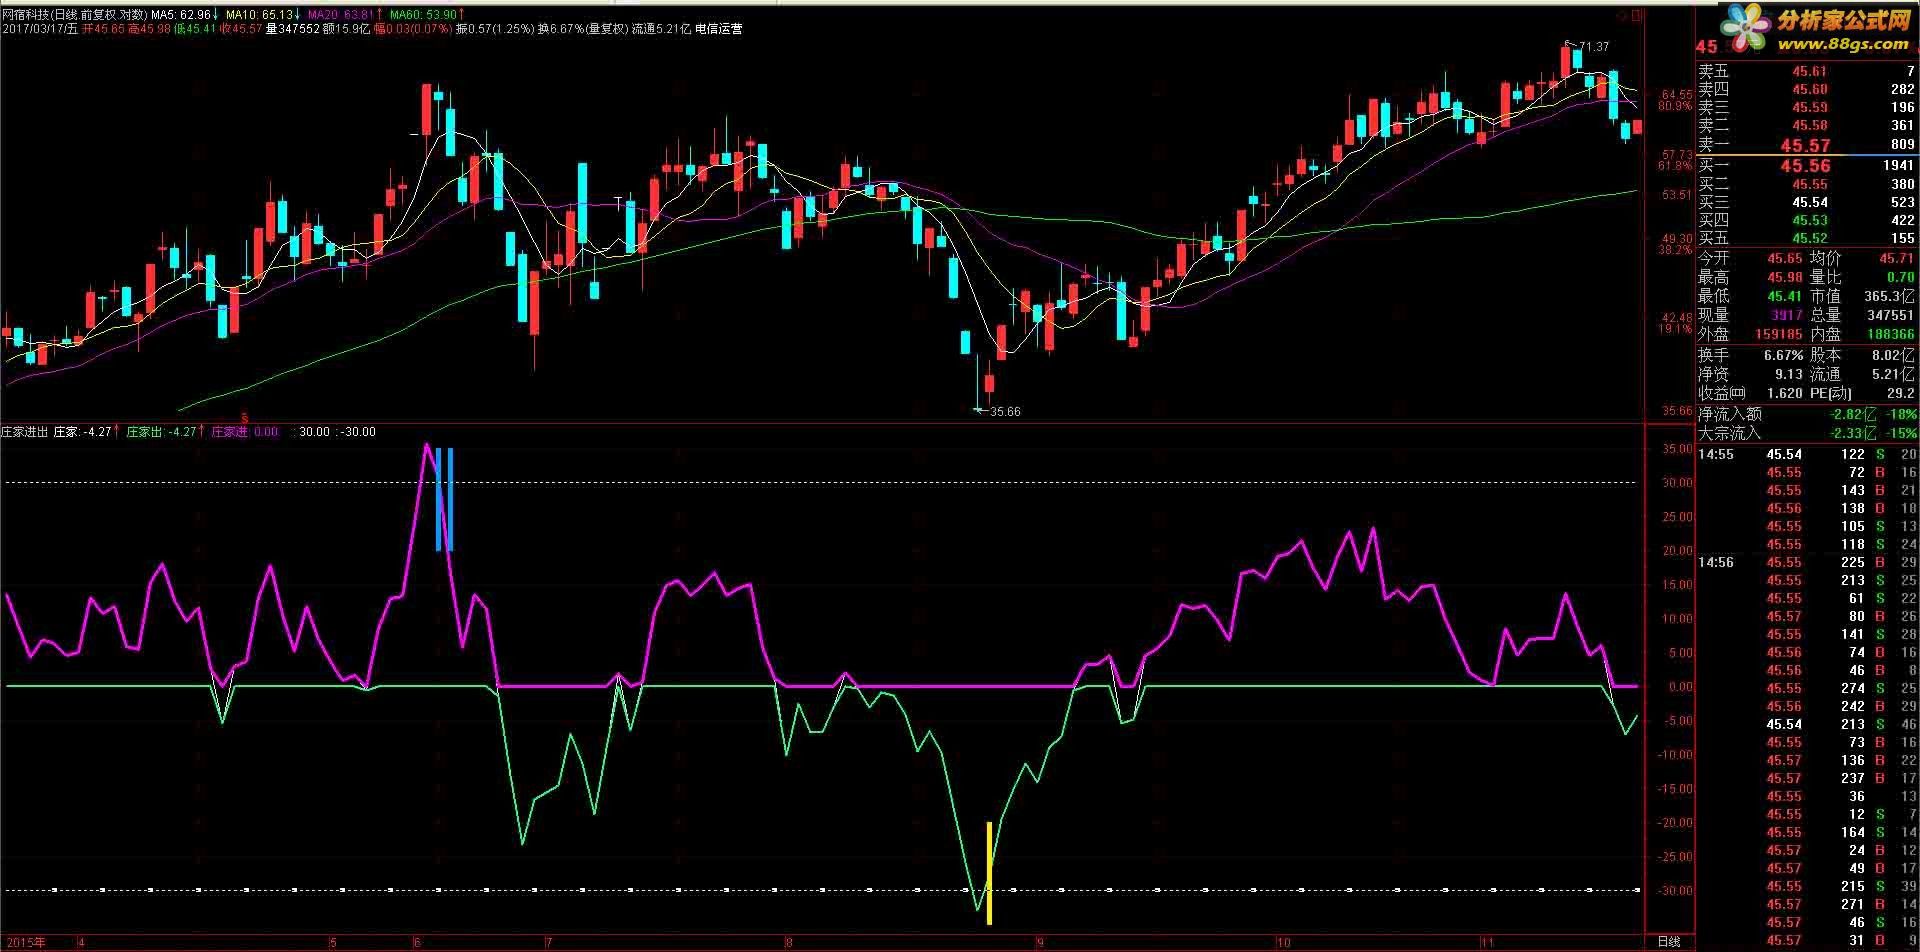Click the 64.55 price axis label
The width and height of the screenshot is (1920, 952).
coord(1677,94)
